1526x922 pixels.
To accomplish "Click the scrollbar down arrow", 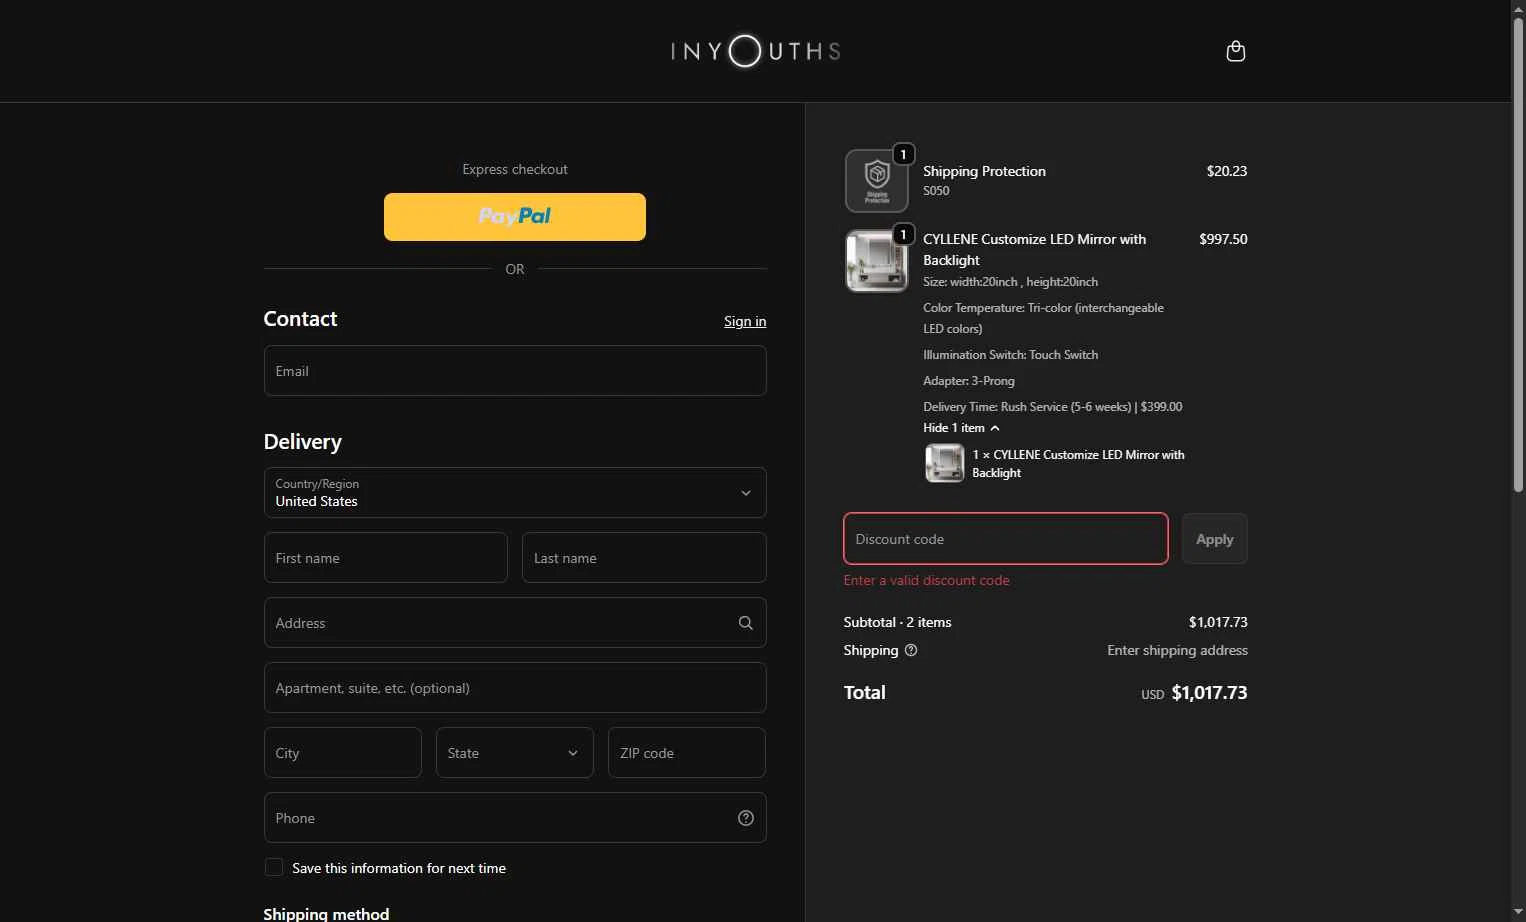I will 1518,913.
